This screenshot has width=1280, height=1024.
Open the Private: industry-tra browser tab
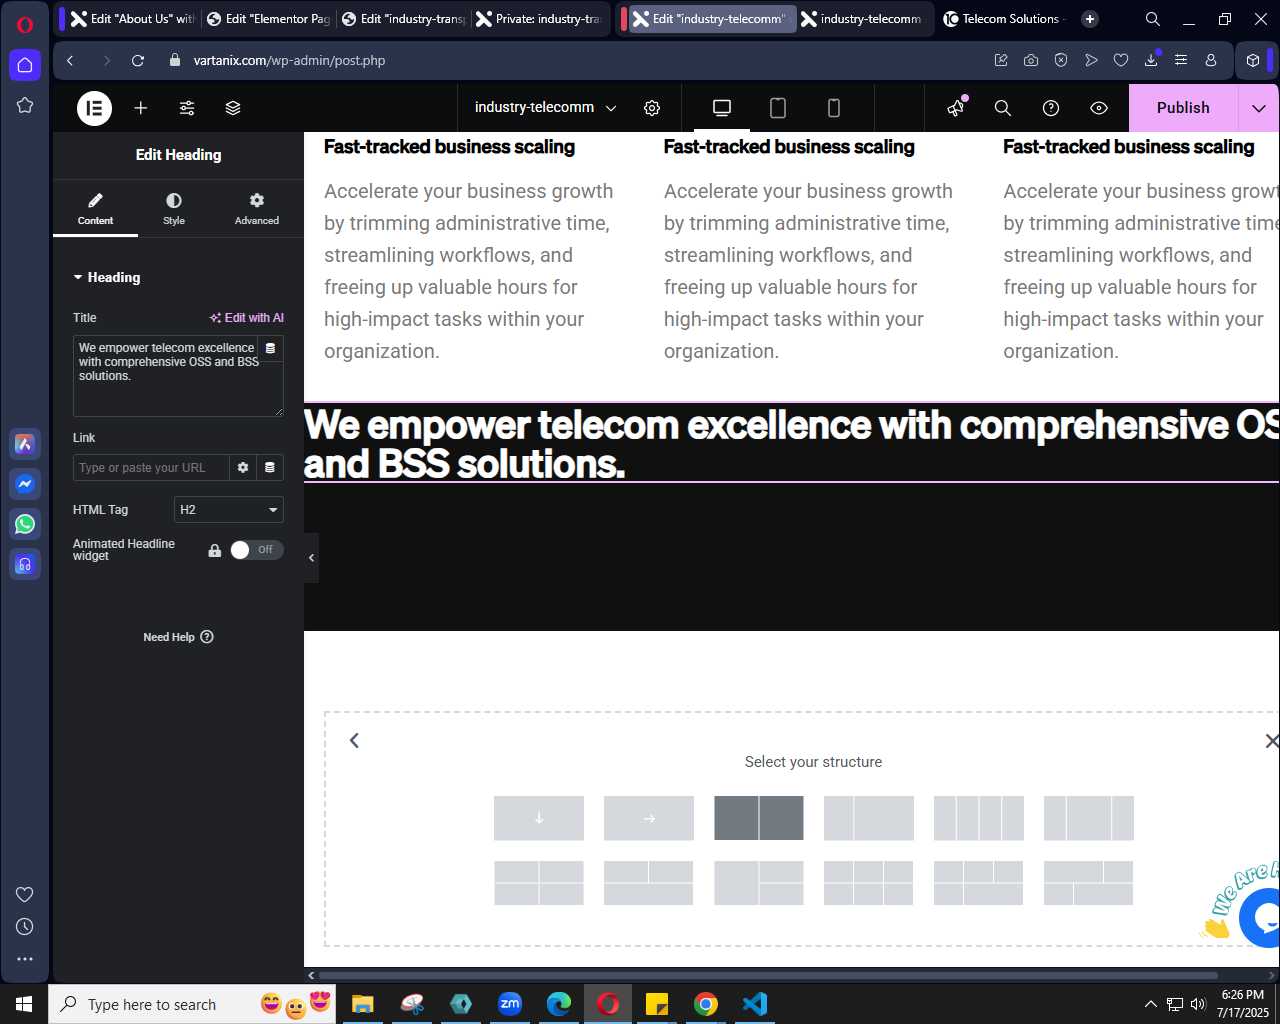point(538,19)
